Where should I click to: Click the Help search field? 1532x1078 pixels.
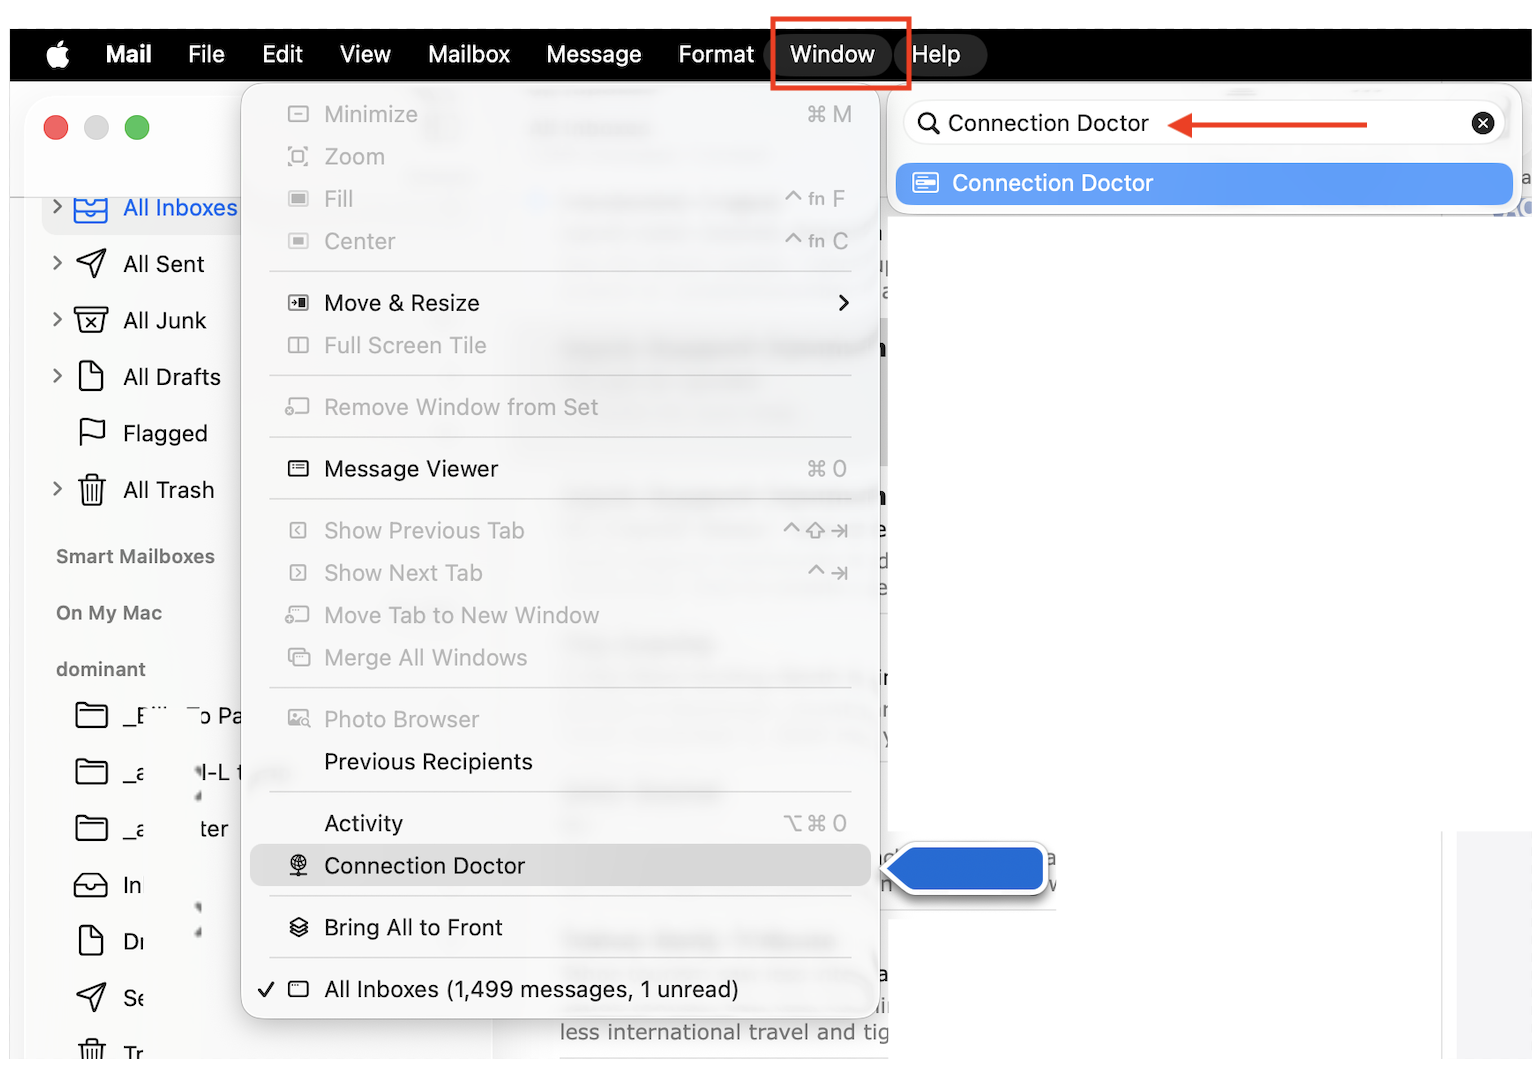1204,123
